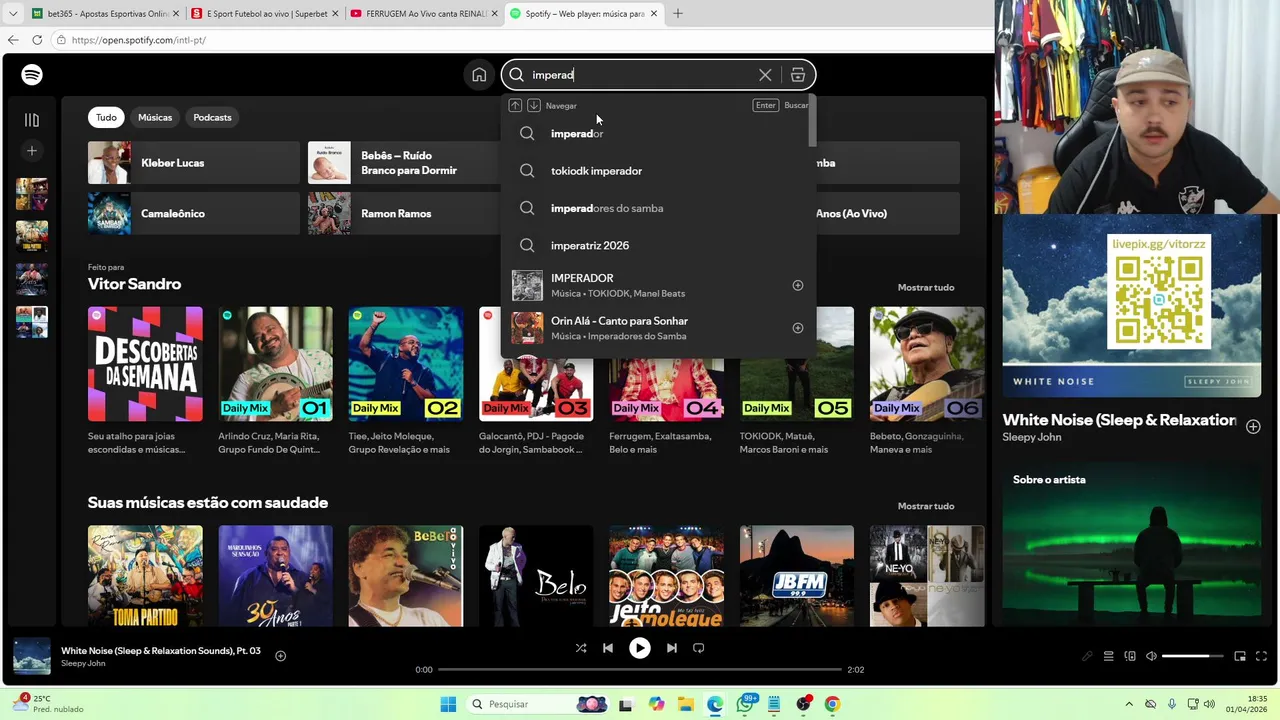The height and width of the screenshot is (720, 1280).
Task: Open Connect to a device icon
Action: click(1130, 656)
